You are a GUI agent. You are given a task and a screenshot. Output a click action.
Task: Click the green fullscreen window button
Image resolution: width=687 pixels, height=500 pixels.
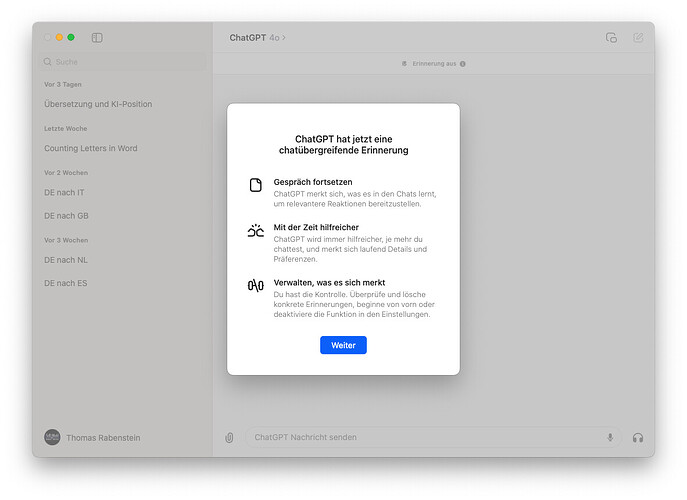pyautogui.click(x=71, y=38)
